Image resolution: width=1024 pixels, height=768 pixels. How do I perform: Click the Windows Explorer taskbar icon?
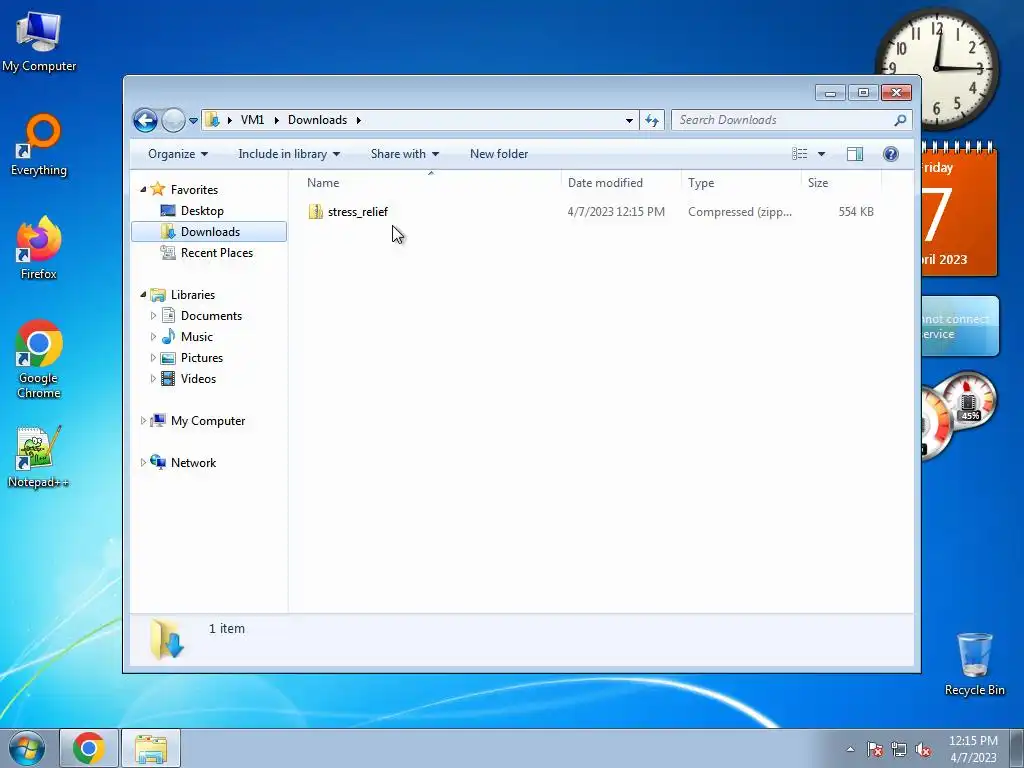151,748
